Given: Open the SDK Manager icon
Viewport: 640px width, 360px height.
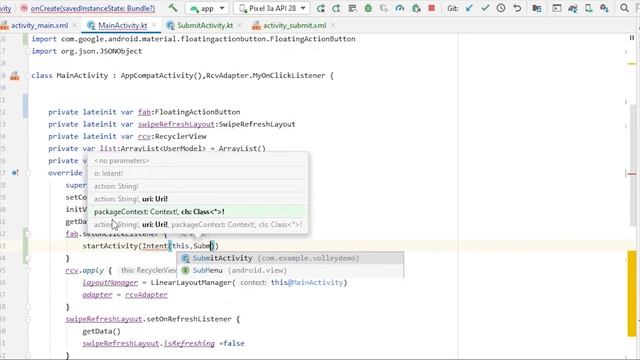Looking at the screenshot, I should 604,8.
